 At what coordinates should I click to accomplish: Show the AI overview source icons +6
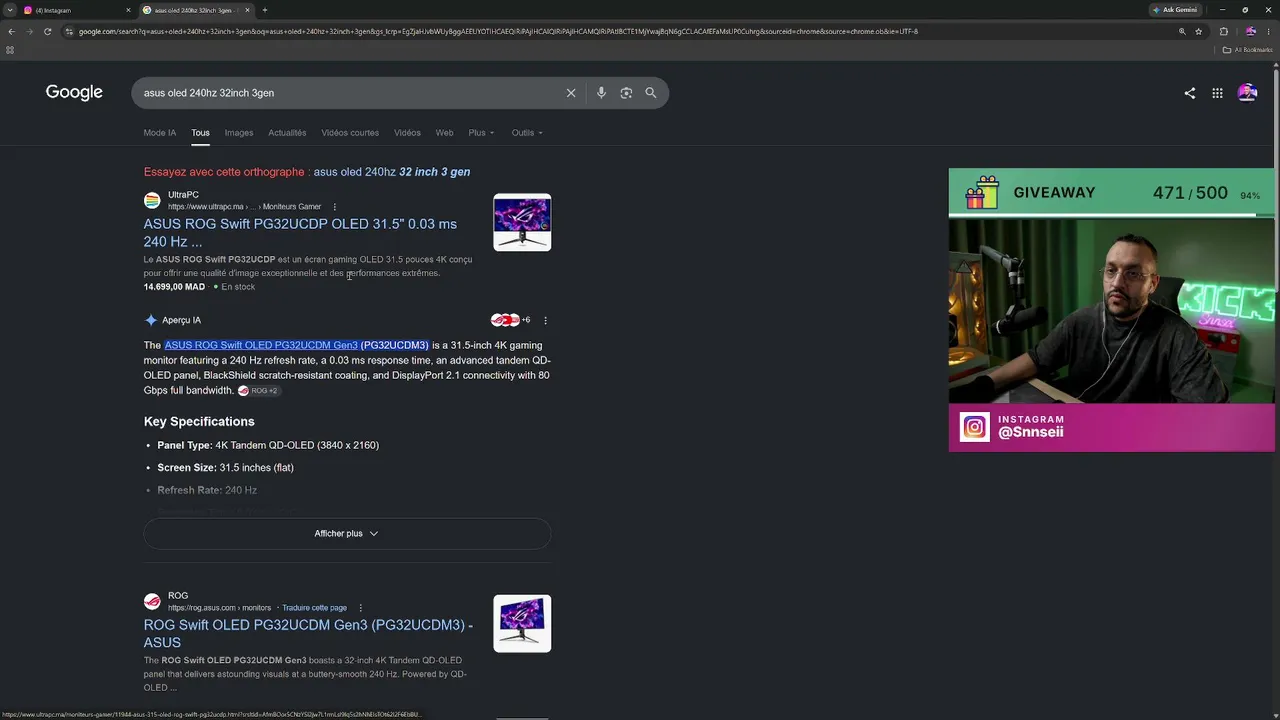(510, 320)
